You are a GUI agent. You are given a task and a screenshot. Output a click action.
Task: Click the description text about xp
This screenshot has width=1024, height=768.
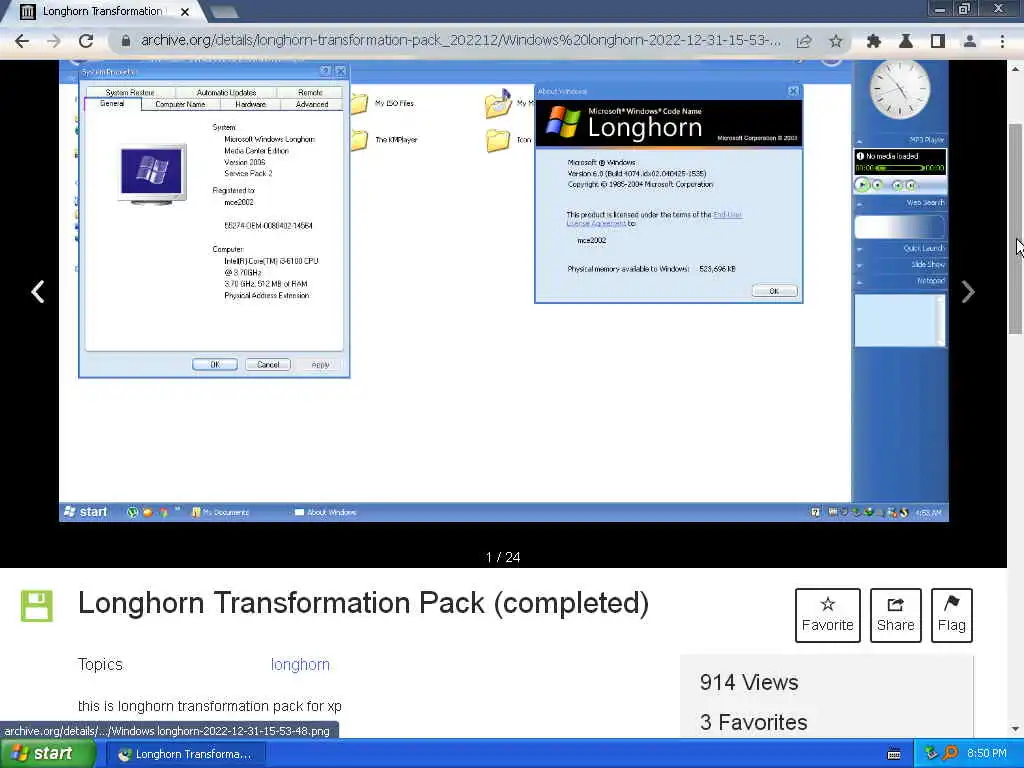pos(210,706)
